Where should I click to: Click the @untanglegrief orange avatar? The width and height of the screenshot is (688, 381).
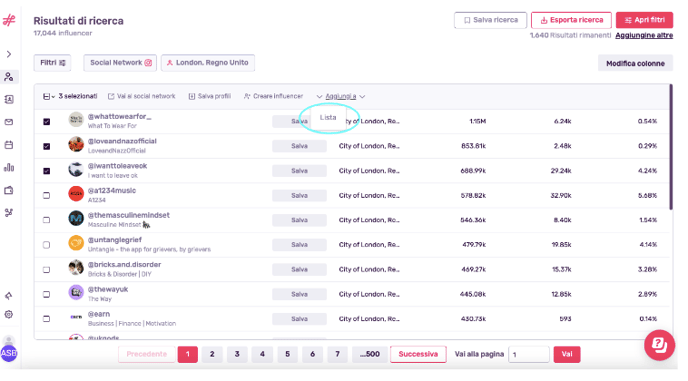(76, 243)
